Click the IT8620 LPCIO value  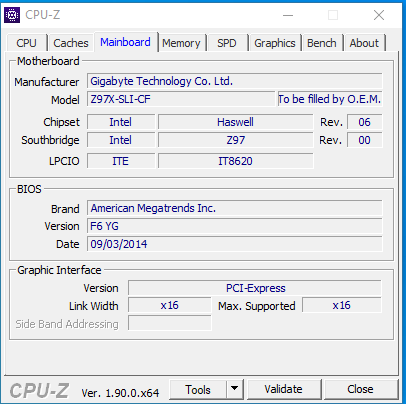click(x=235, y=161)
